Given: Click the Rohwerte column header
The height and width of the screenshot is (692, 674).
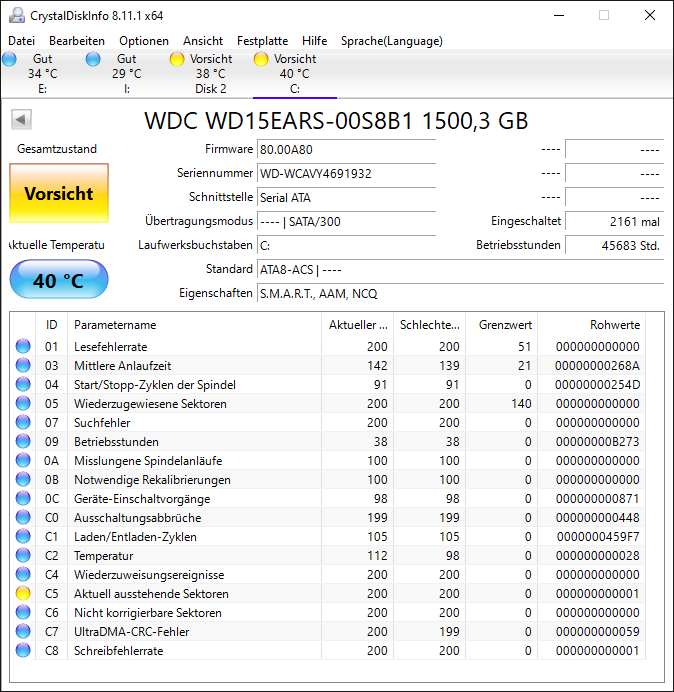Looking at the screenshot, I should click(x=591, y=325).
